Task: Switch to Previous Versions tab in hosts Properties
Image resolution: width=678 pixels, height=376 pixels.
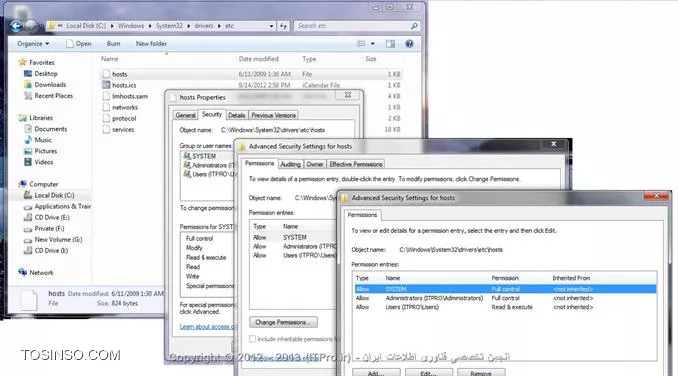Action: point(273,115)
